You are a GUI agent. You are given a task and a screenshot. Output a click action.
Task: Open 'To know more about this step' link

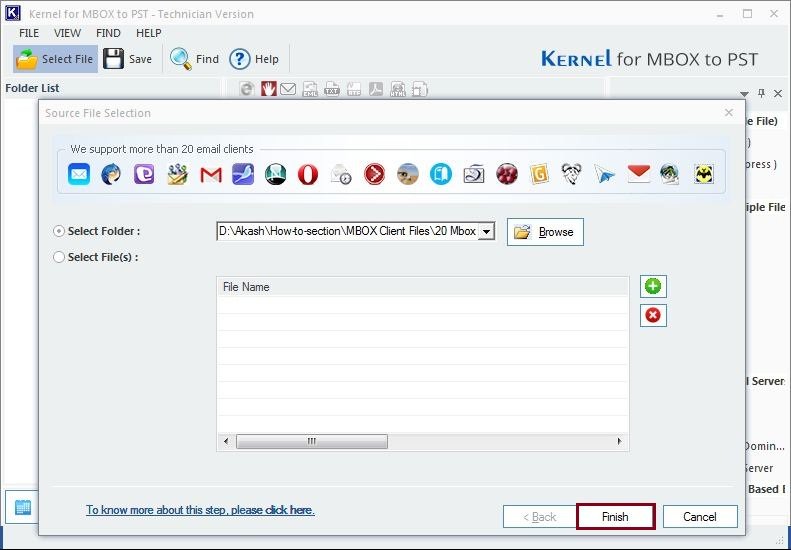coord(200,510)
